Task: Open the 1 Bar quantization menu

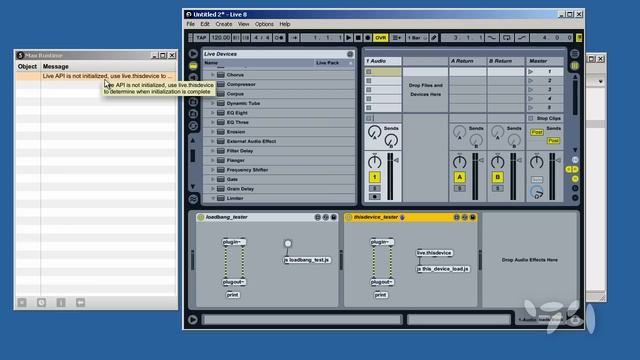Action: click(416, 38)
